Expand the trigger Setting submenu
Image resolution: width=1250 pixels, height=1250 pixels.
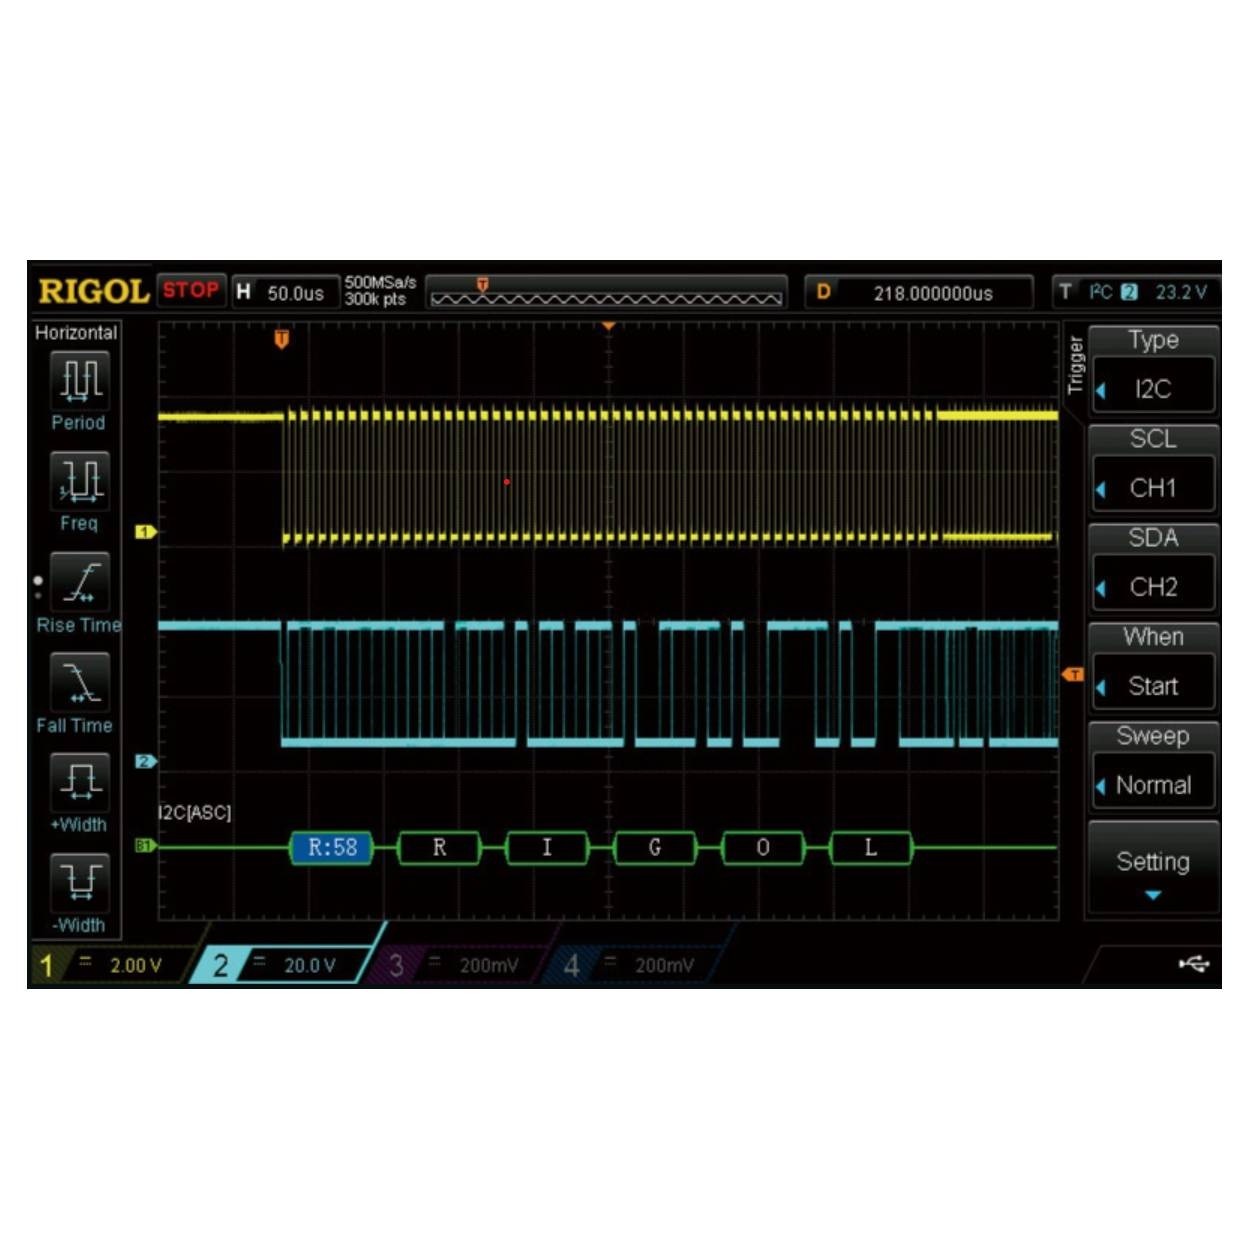click(x=1153, y=867)
